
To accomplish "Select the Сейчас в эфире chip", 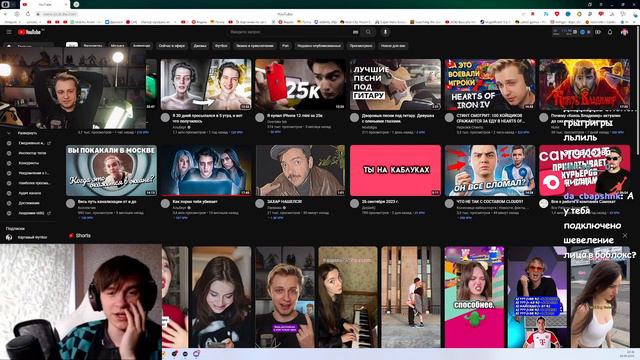I will click(171, 46).
